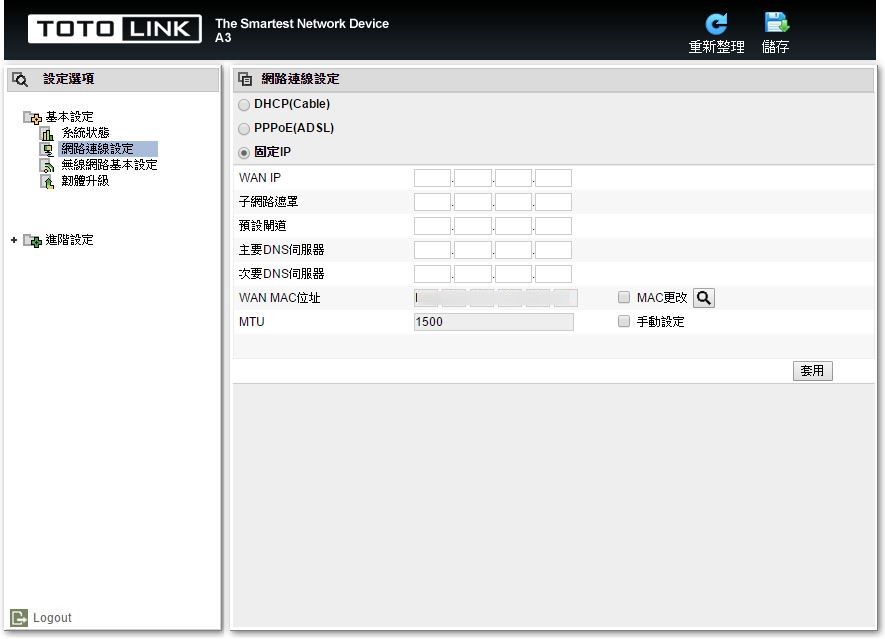Click the 網路連線設定 network icon in tree
The image size is (885, 639).
click(x=47, y=150)
